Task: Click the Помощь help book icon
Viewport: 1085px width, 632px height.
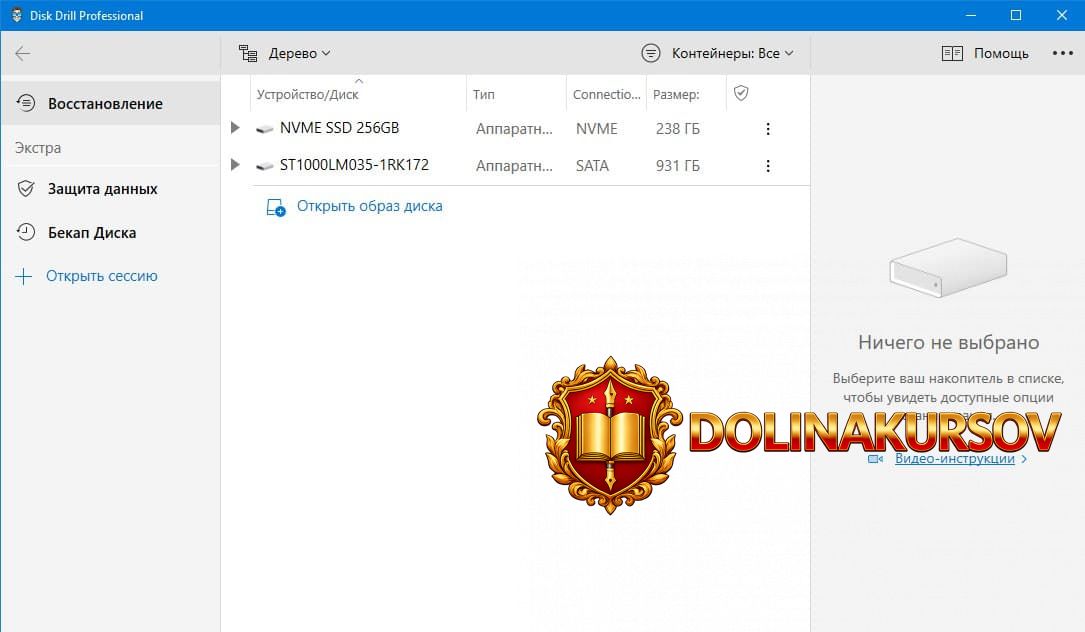Action: coord(951,54)
